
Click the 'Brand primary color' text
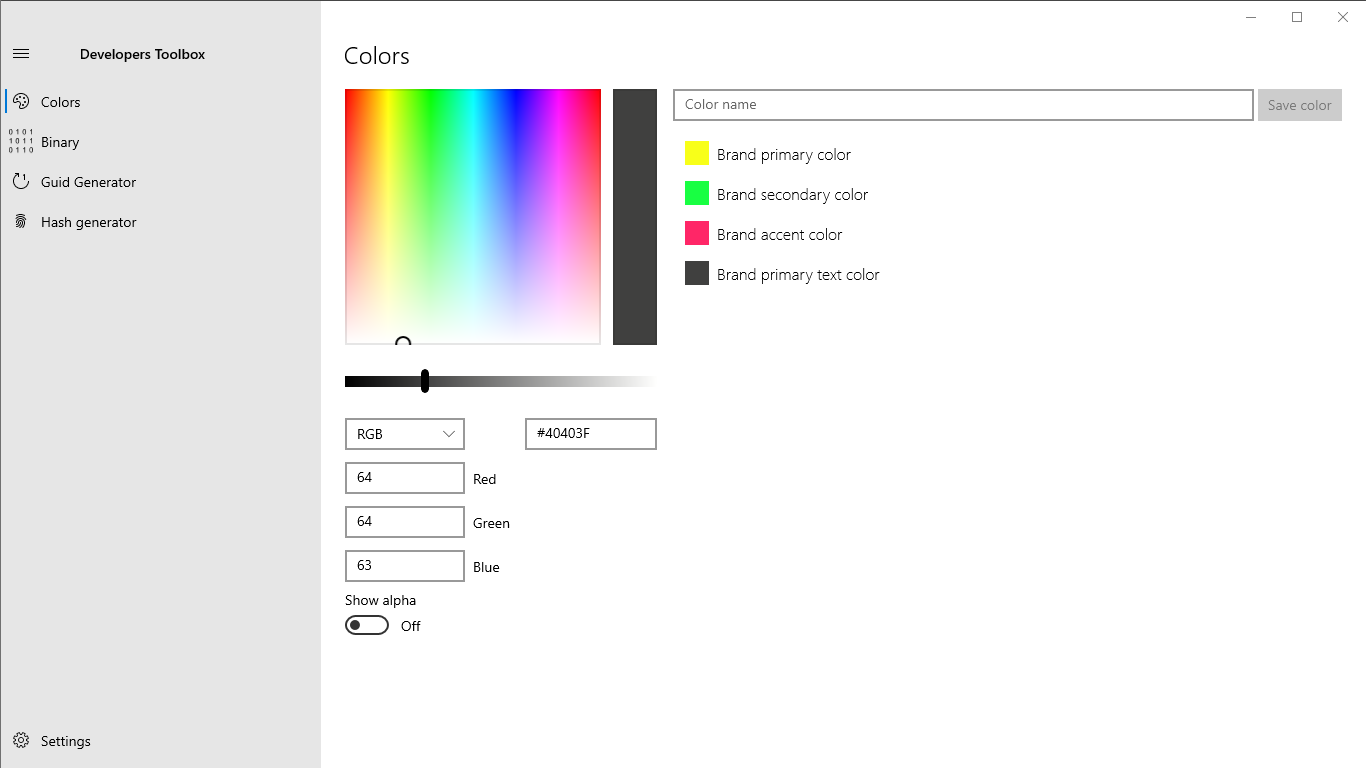click(x=784, y=155)
